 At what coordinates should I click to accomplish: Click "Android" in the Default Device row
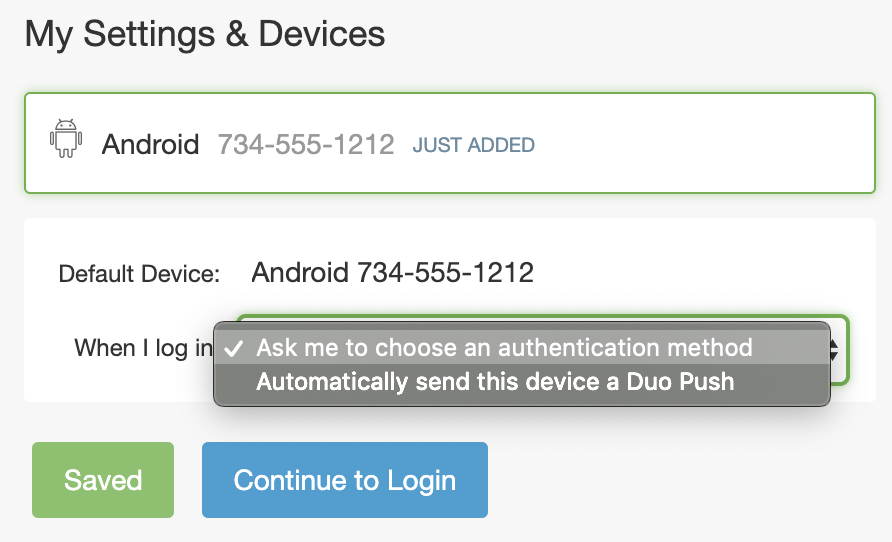click(x=300, y=272)
